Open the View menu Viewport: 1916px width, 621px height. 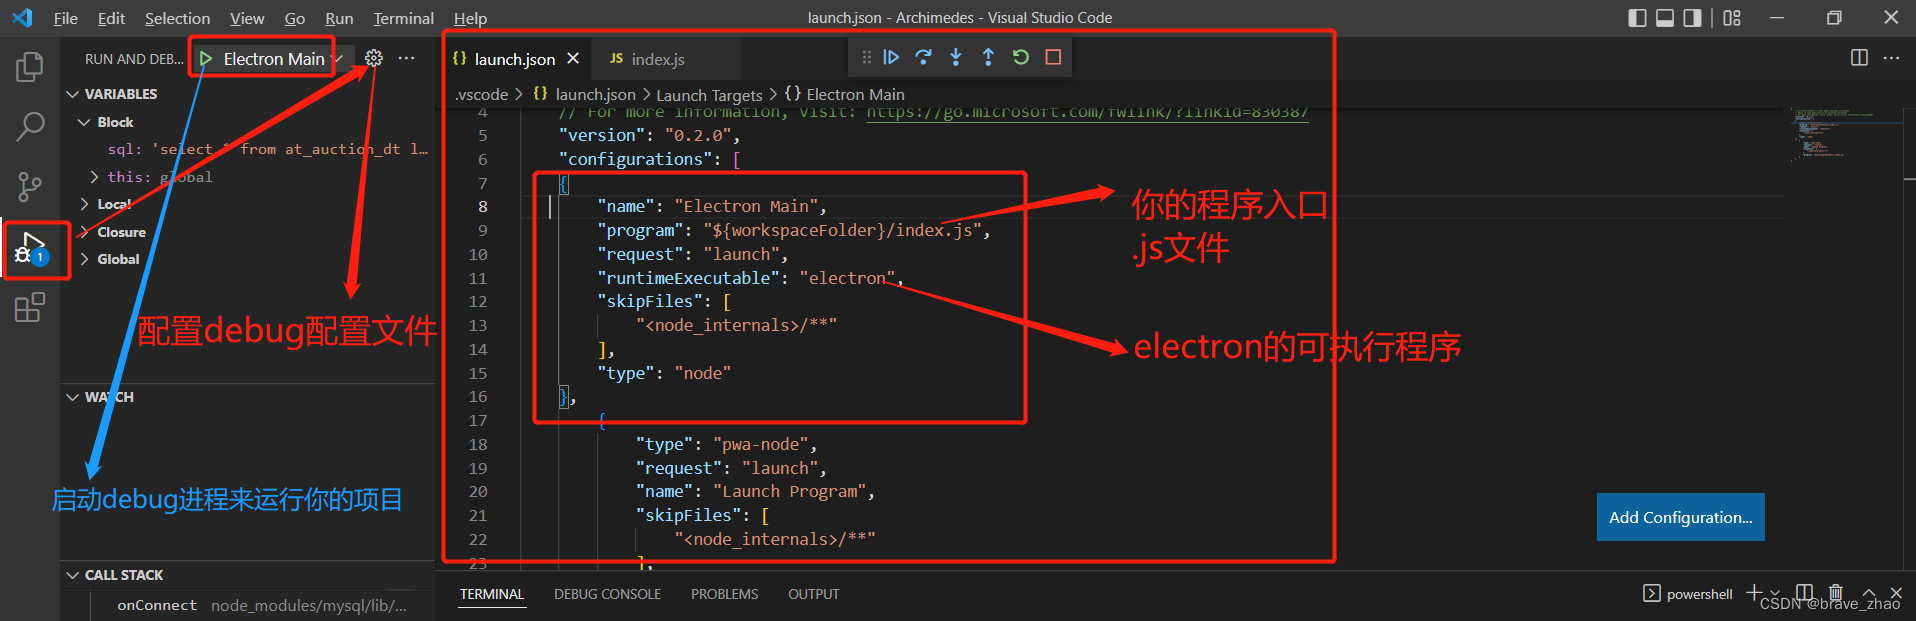pyautogui.click(x=247, y=18)
